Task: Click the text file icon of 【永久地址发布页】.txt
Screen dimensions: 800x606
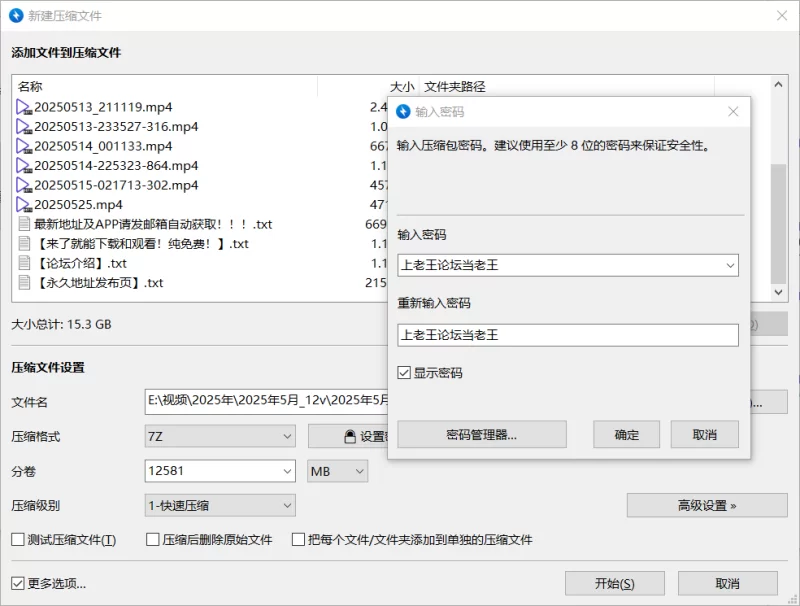Action: (24, 283)
